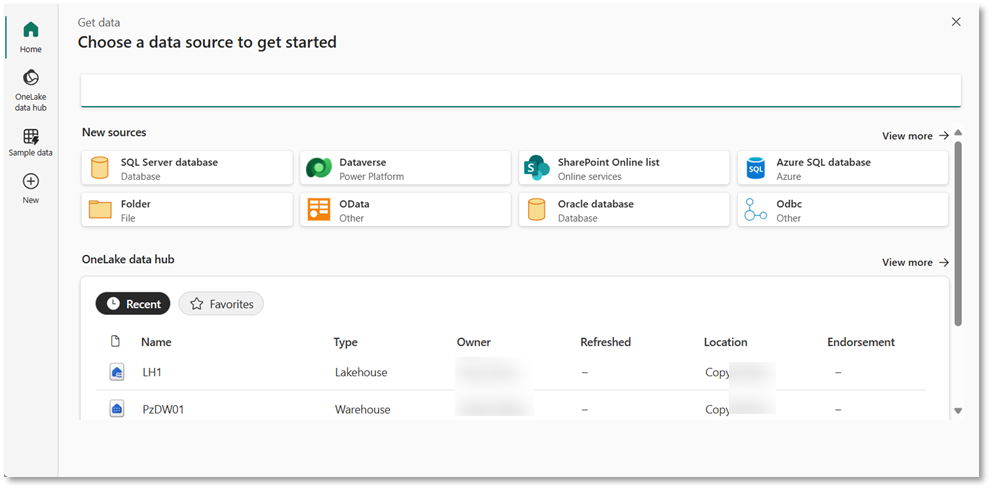Click the PzDW01 warehouse row icon
The image size is (992, 490).
pos(116,409)
